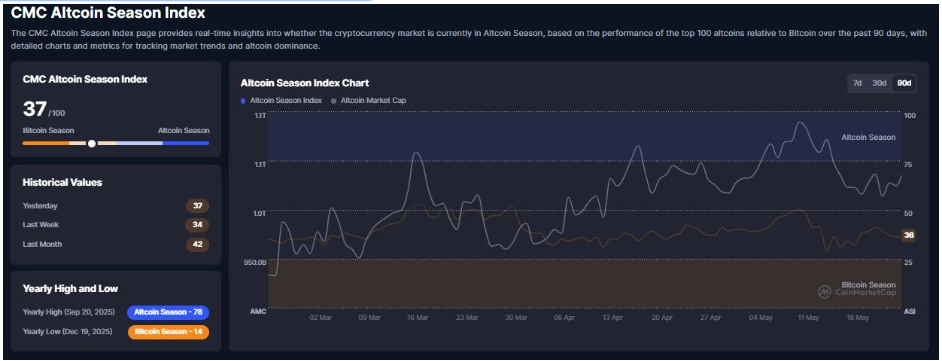Click the Altcoin Season zone label in chart

coord(868,138)
